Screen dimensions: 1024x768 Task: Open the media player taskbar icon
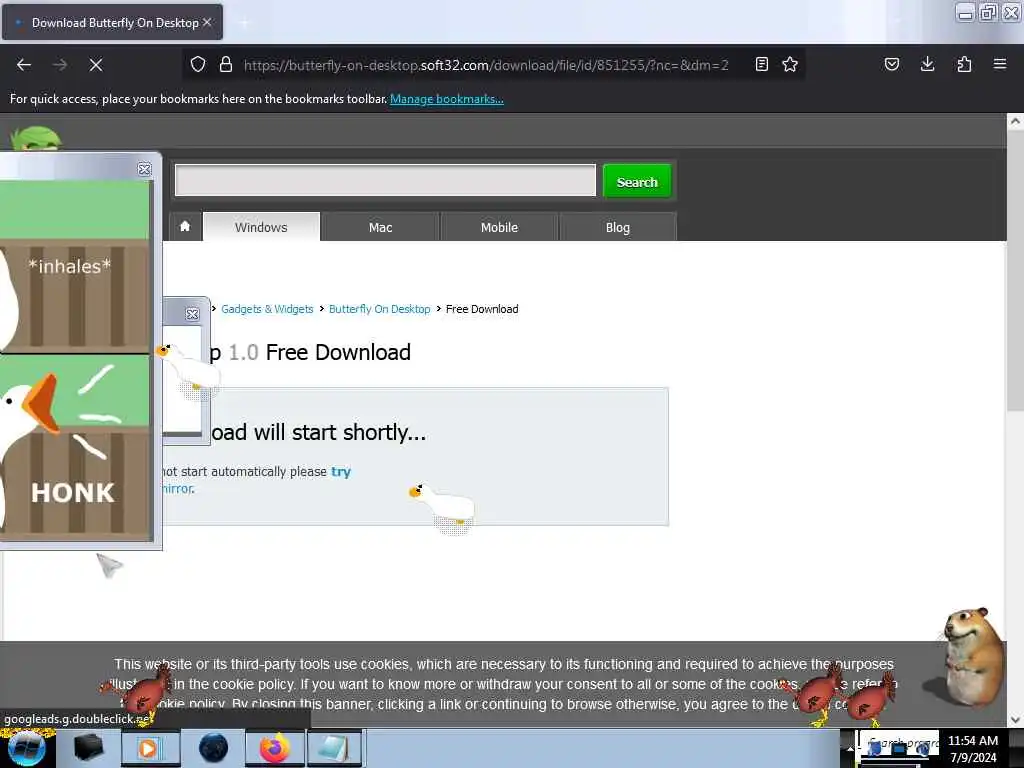click(x=149, y=748)
